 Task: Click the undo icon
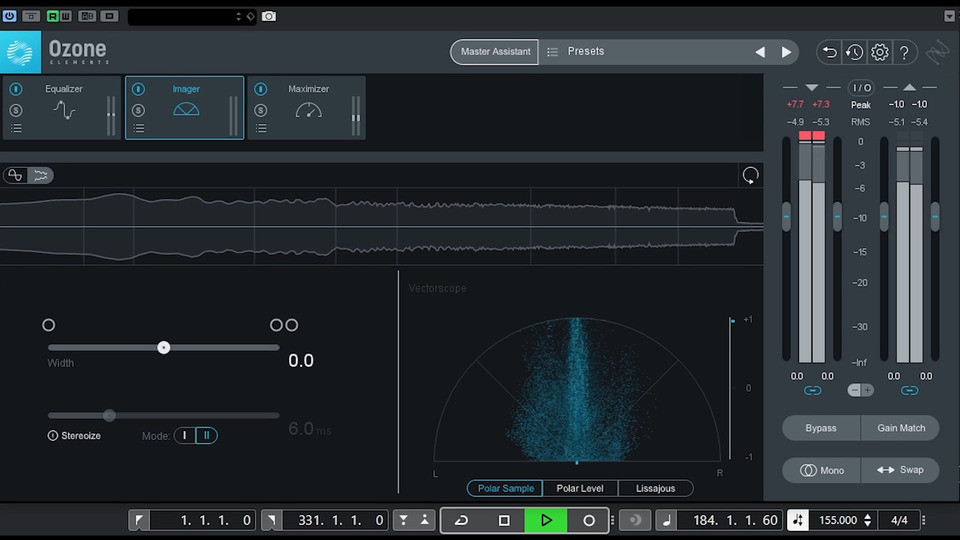click(x=829, y=53)
